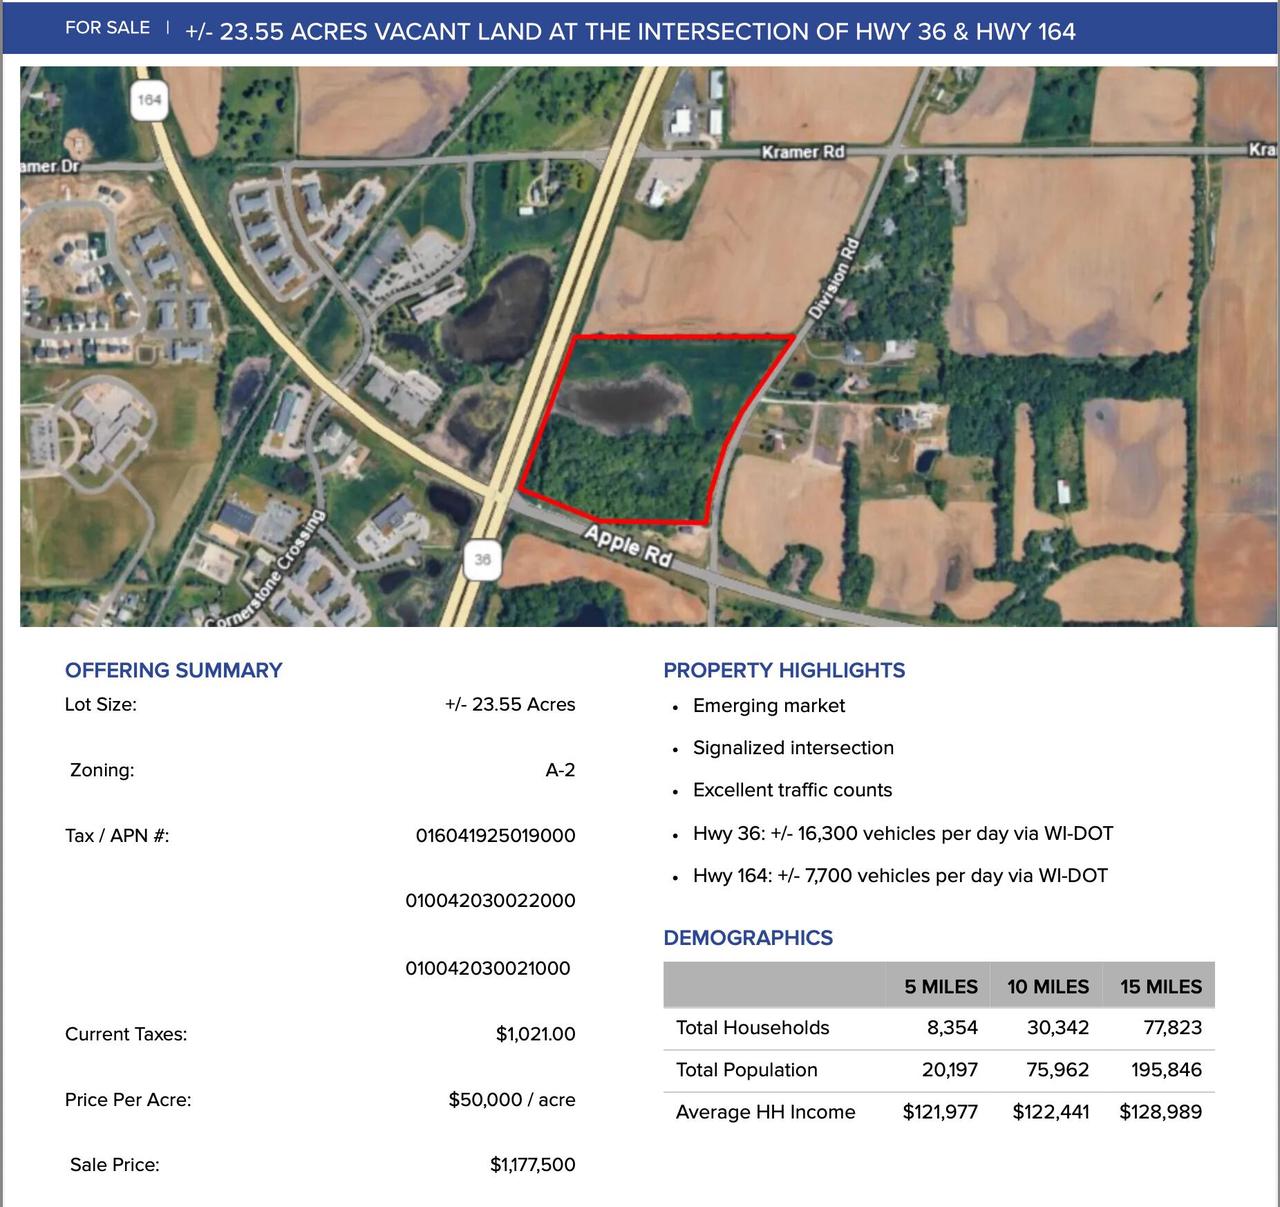1280x1207 pixels.
Task: Click income value $122,441 for 10 miles
Action: click(x=1051, y=1112)
